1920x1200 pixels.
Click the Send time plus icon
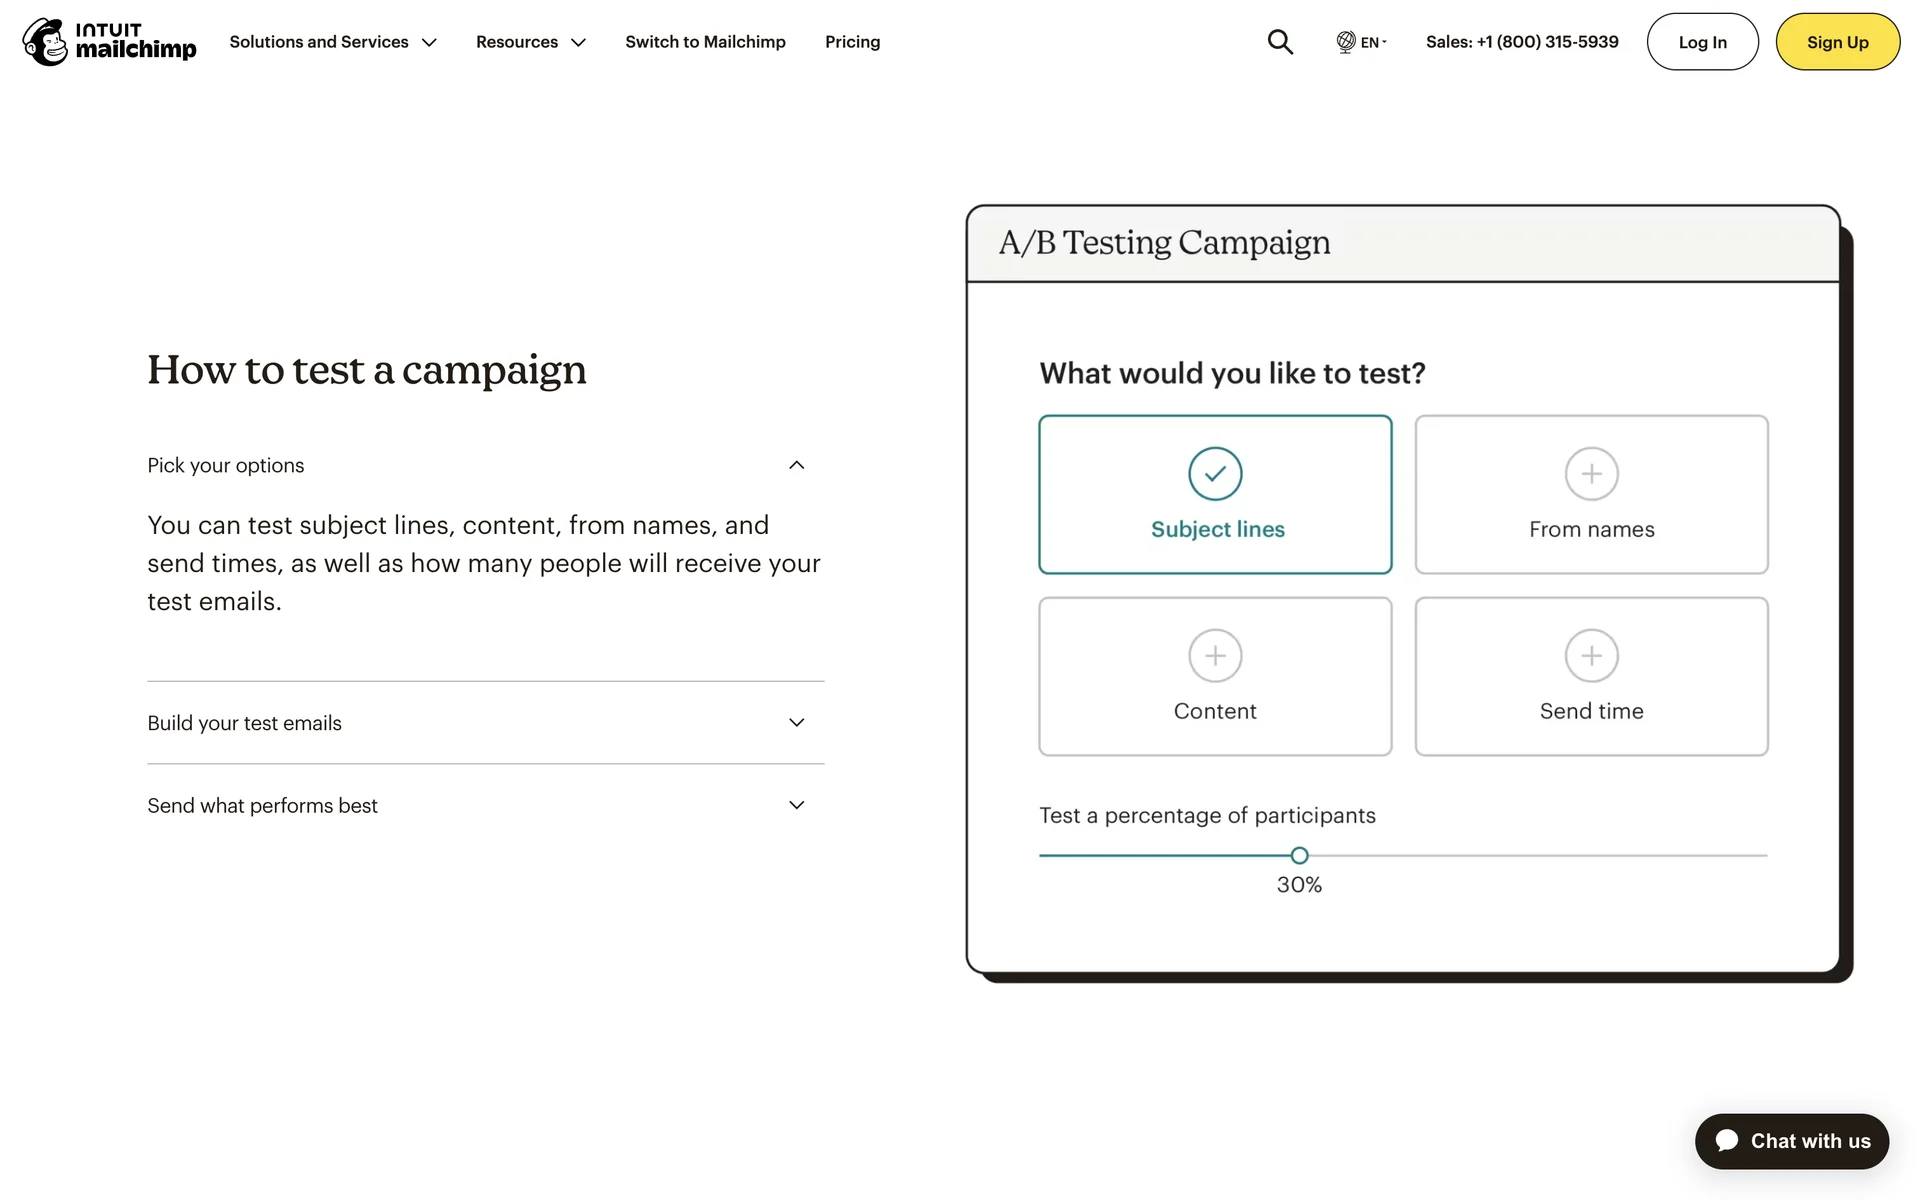(x=1591, y=656)
